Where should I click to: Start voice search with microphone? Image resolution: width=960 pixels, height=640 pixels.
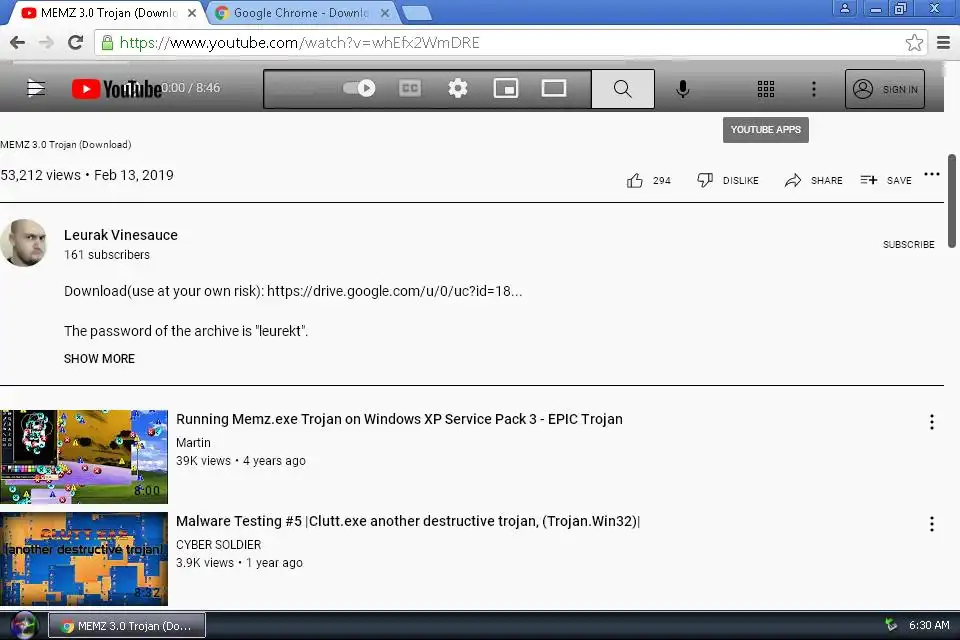point(683,89)
